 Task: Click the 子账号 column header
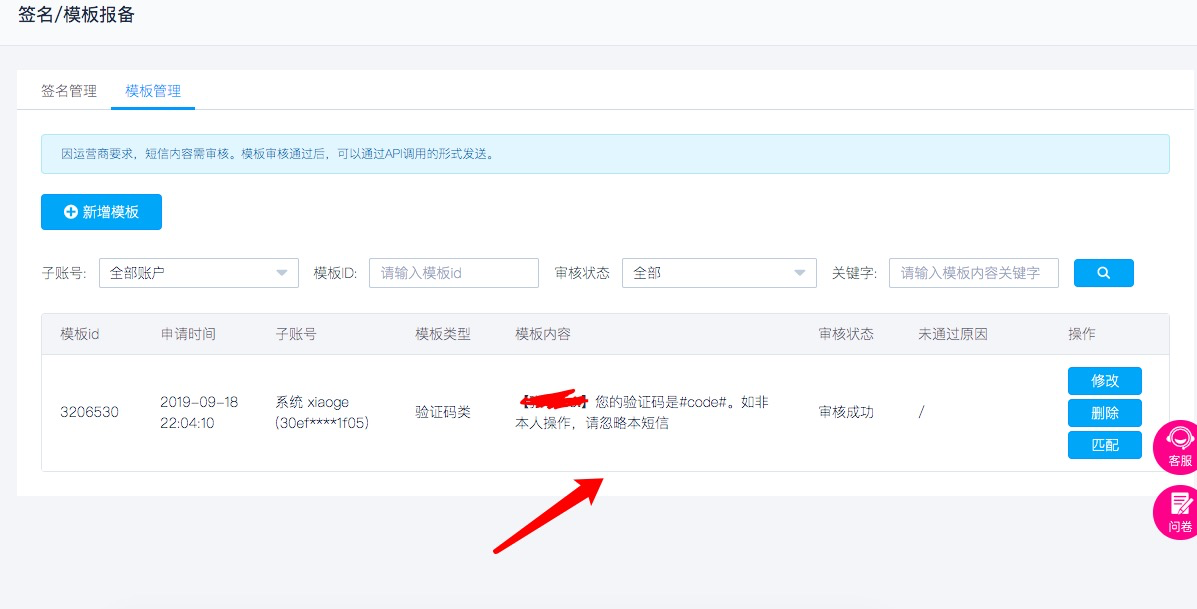pos(295,334)
